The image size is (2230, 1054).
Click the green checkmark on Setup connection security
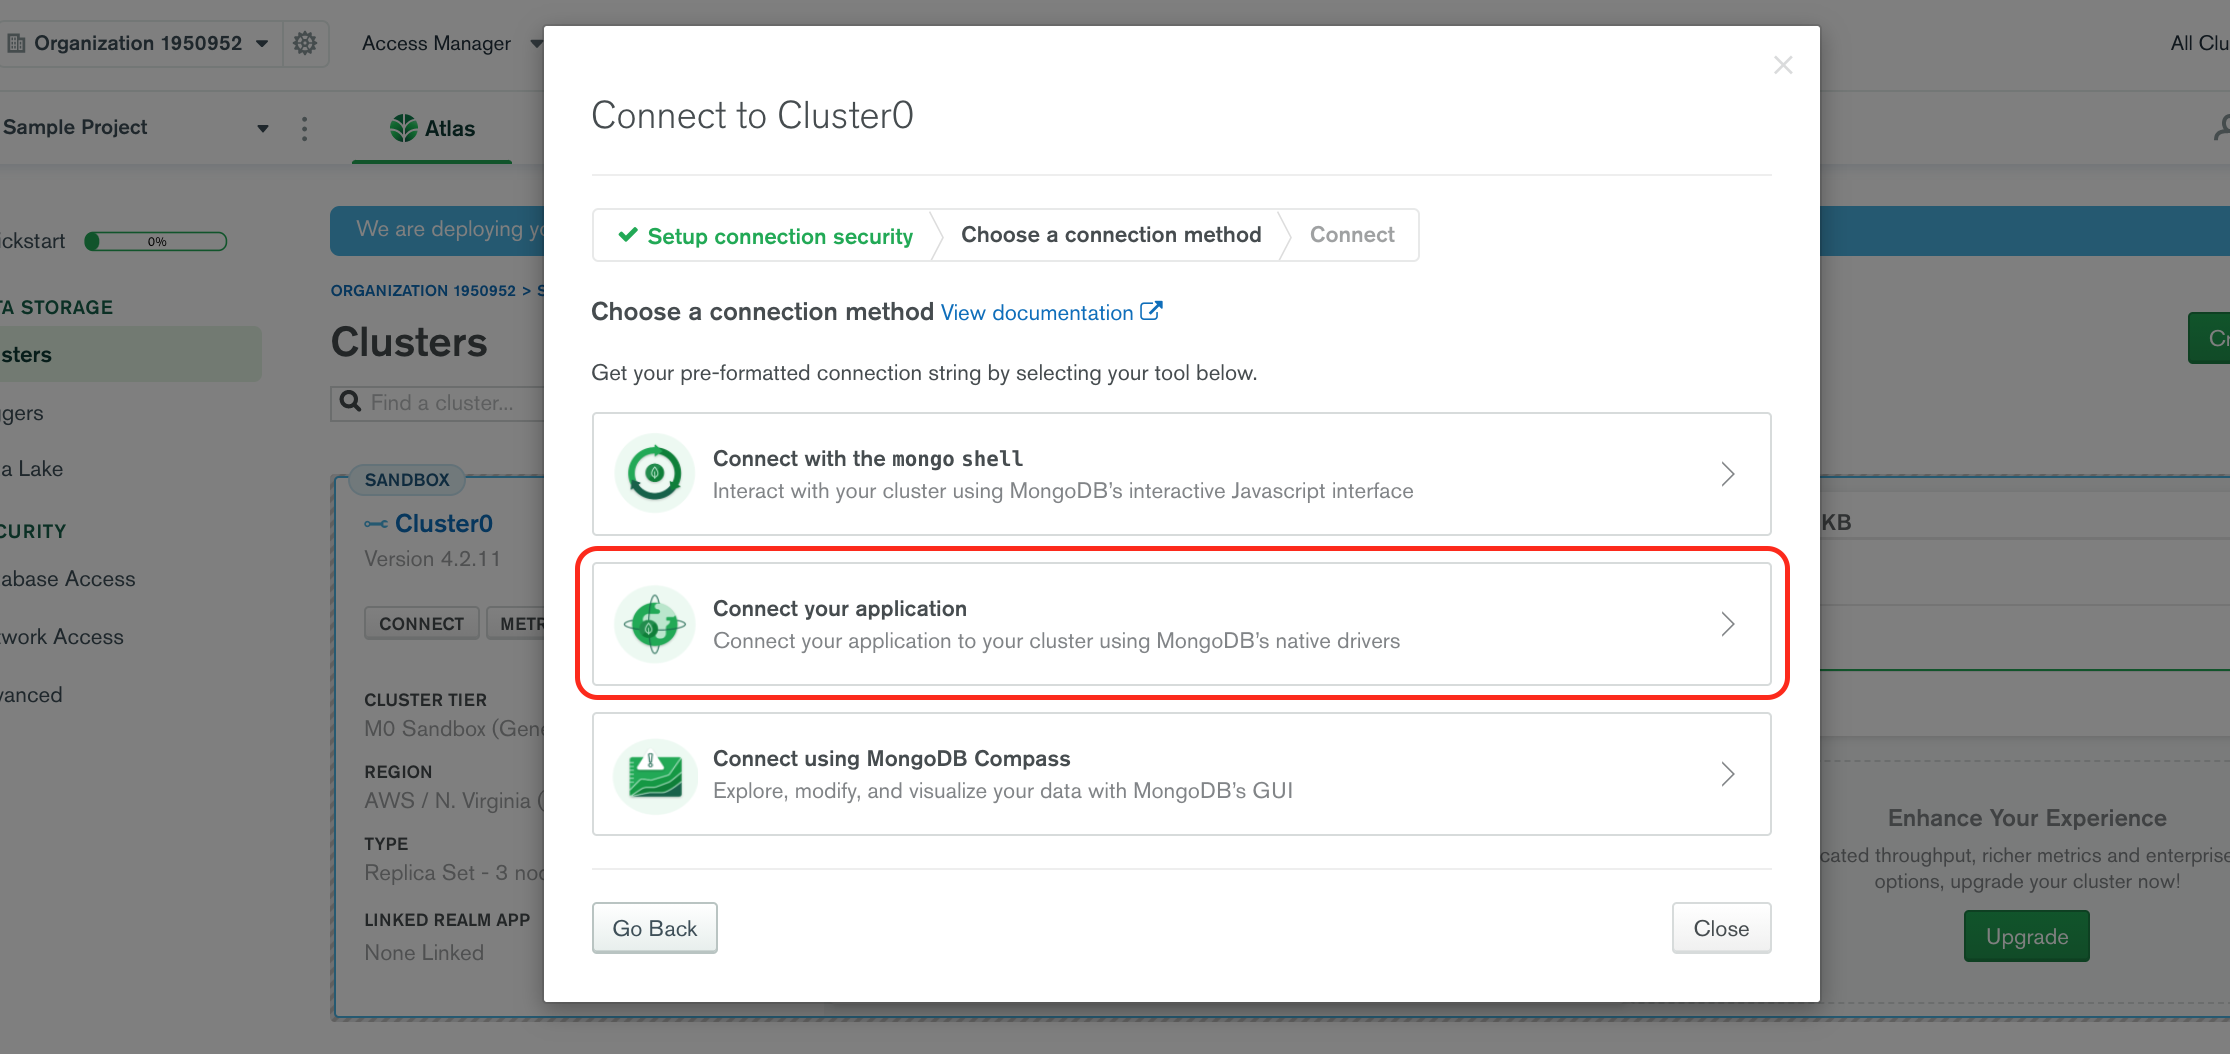[x=627, y=235]
